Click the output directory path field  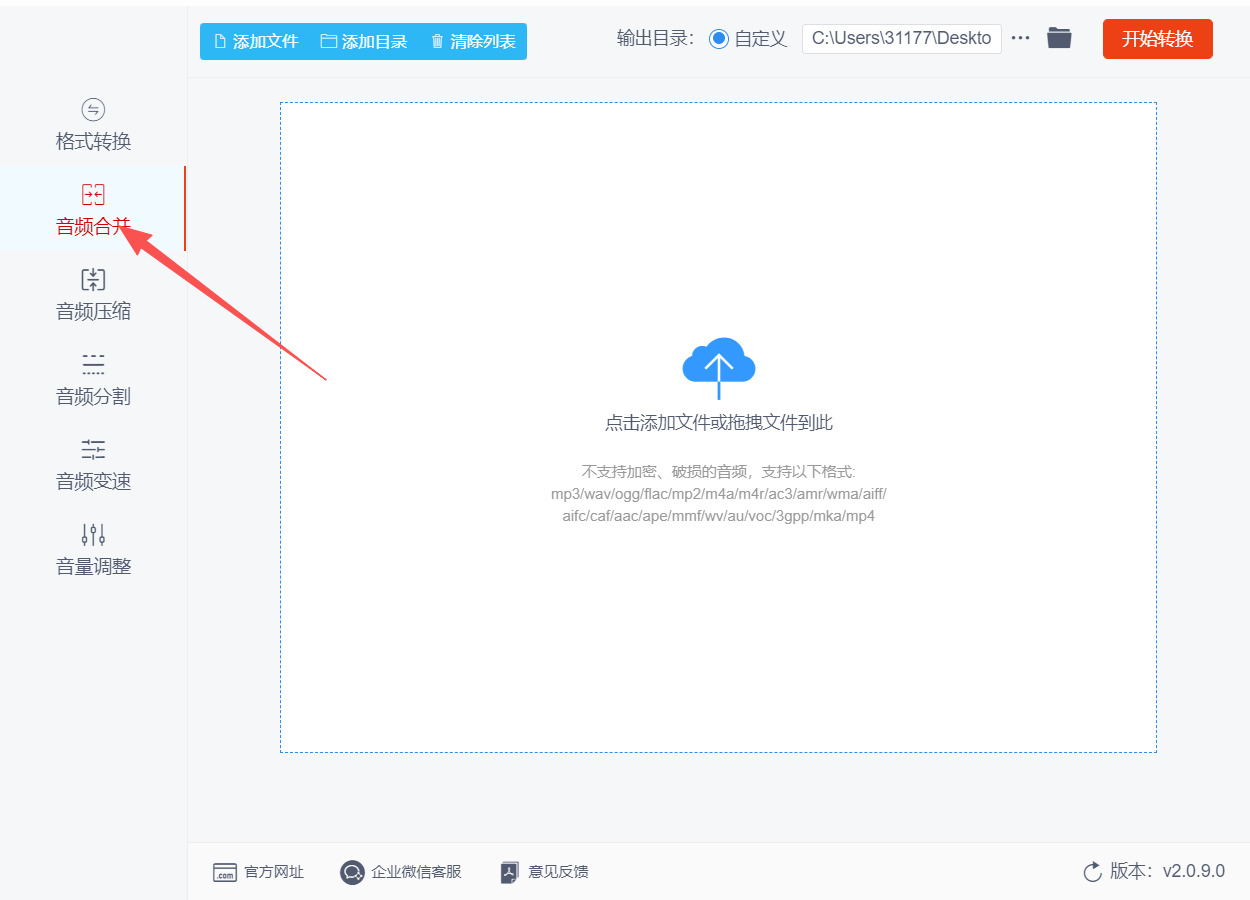pos(902,39)
